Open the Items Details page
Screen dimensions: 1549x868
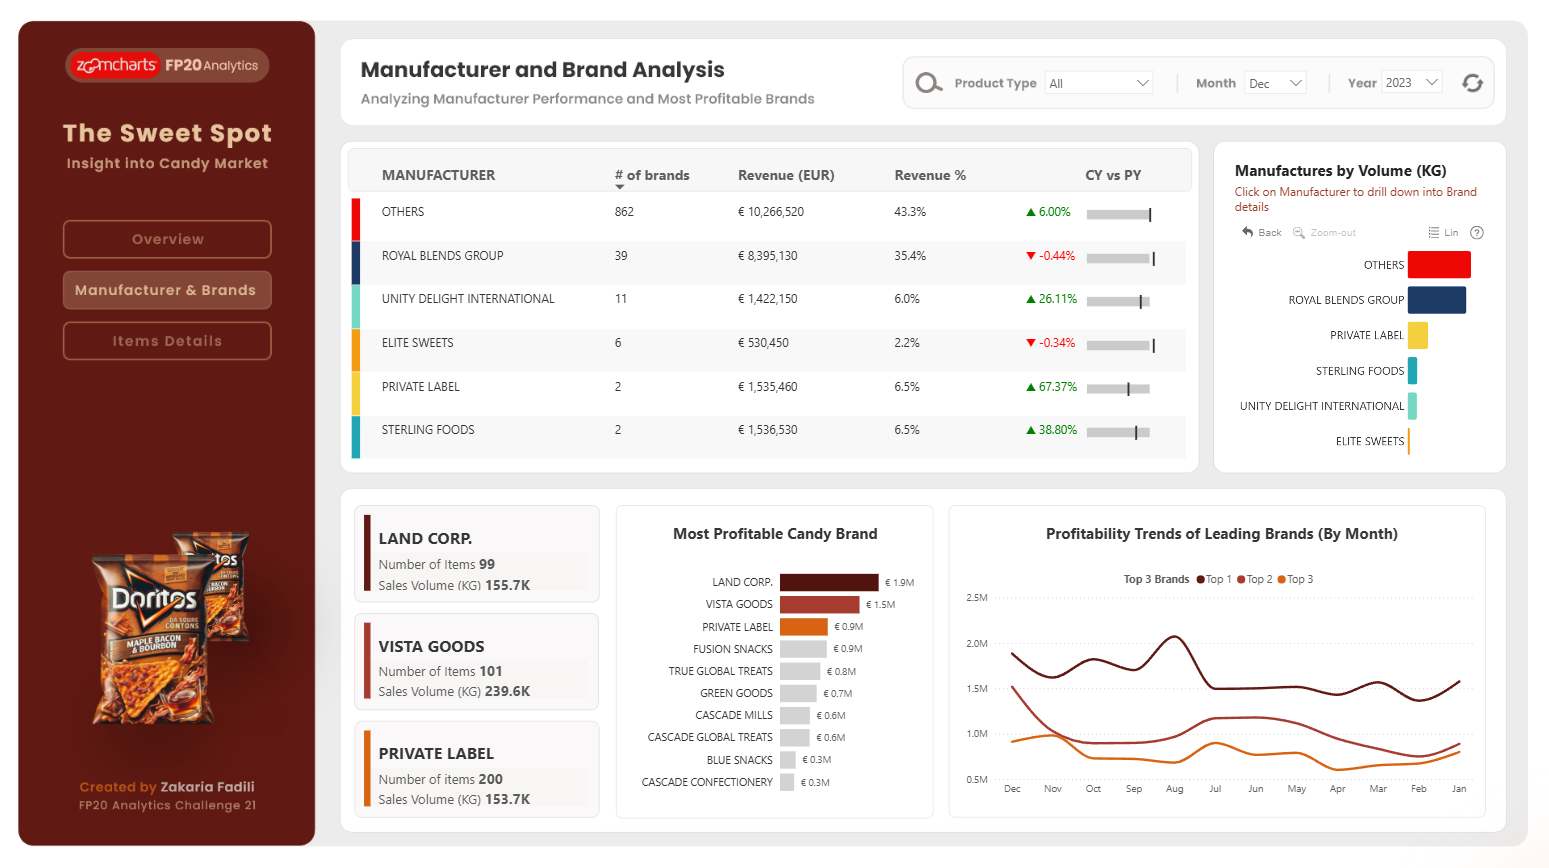[167, 341]
